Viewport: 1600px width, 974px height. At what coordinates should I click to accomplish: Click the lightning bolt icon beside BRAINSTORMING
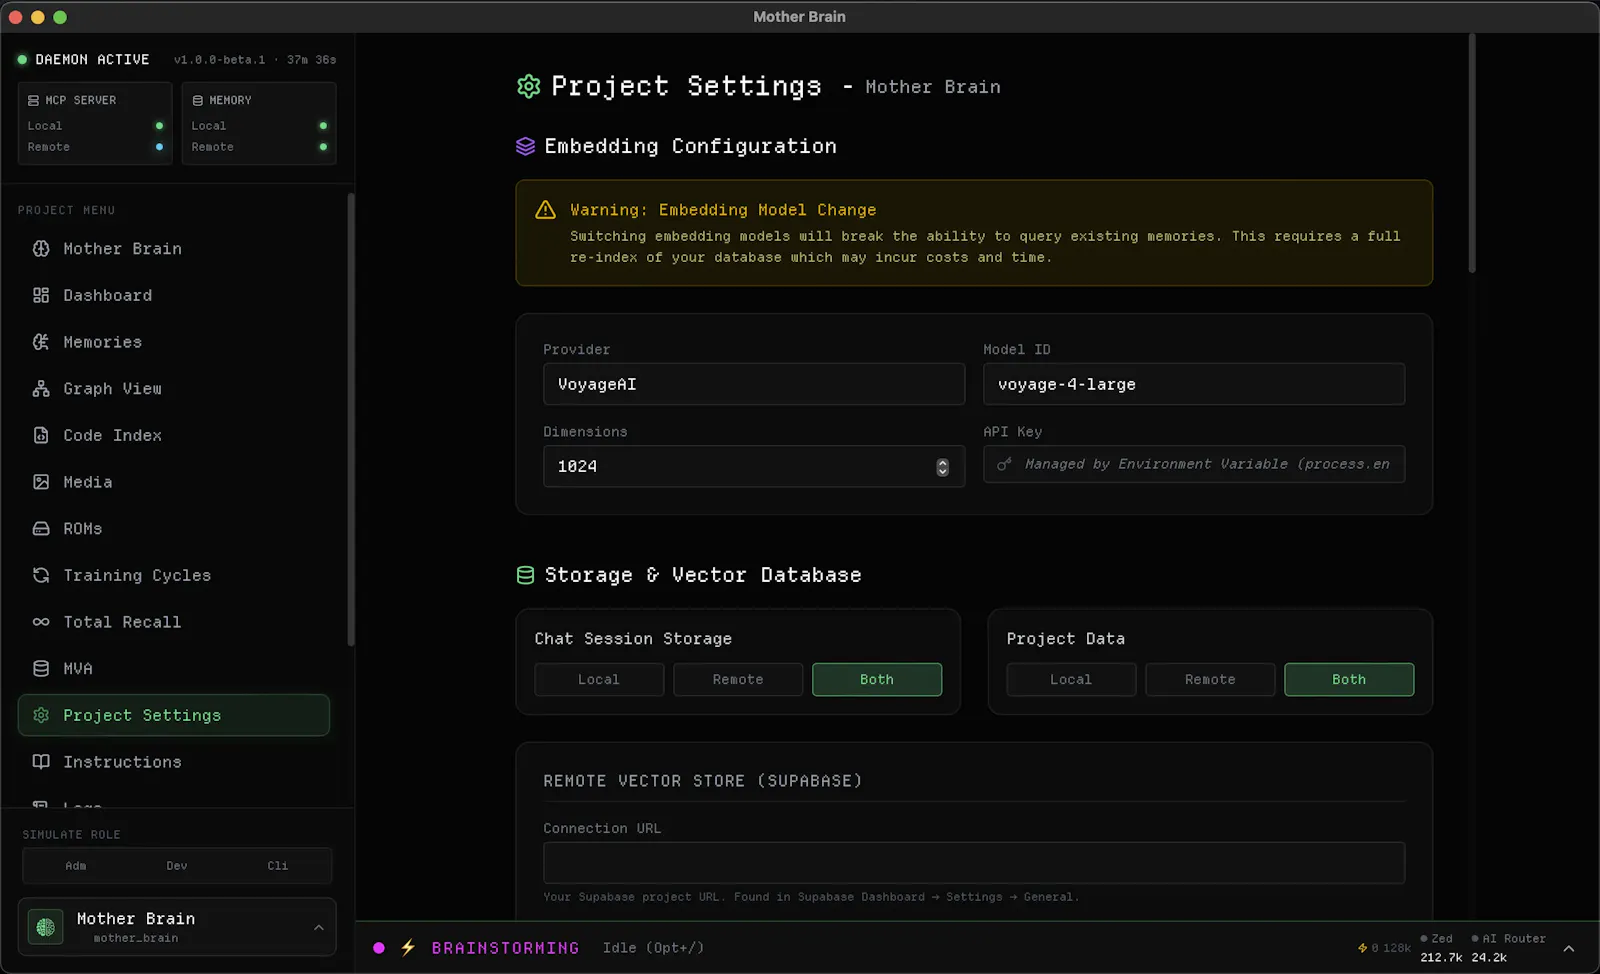coord(408,947)
